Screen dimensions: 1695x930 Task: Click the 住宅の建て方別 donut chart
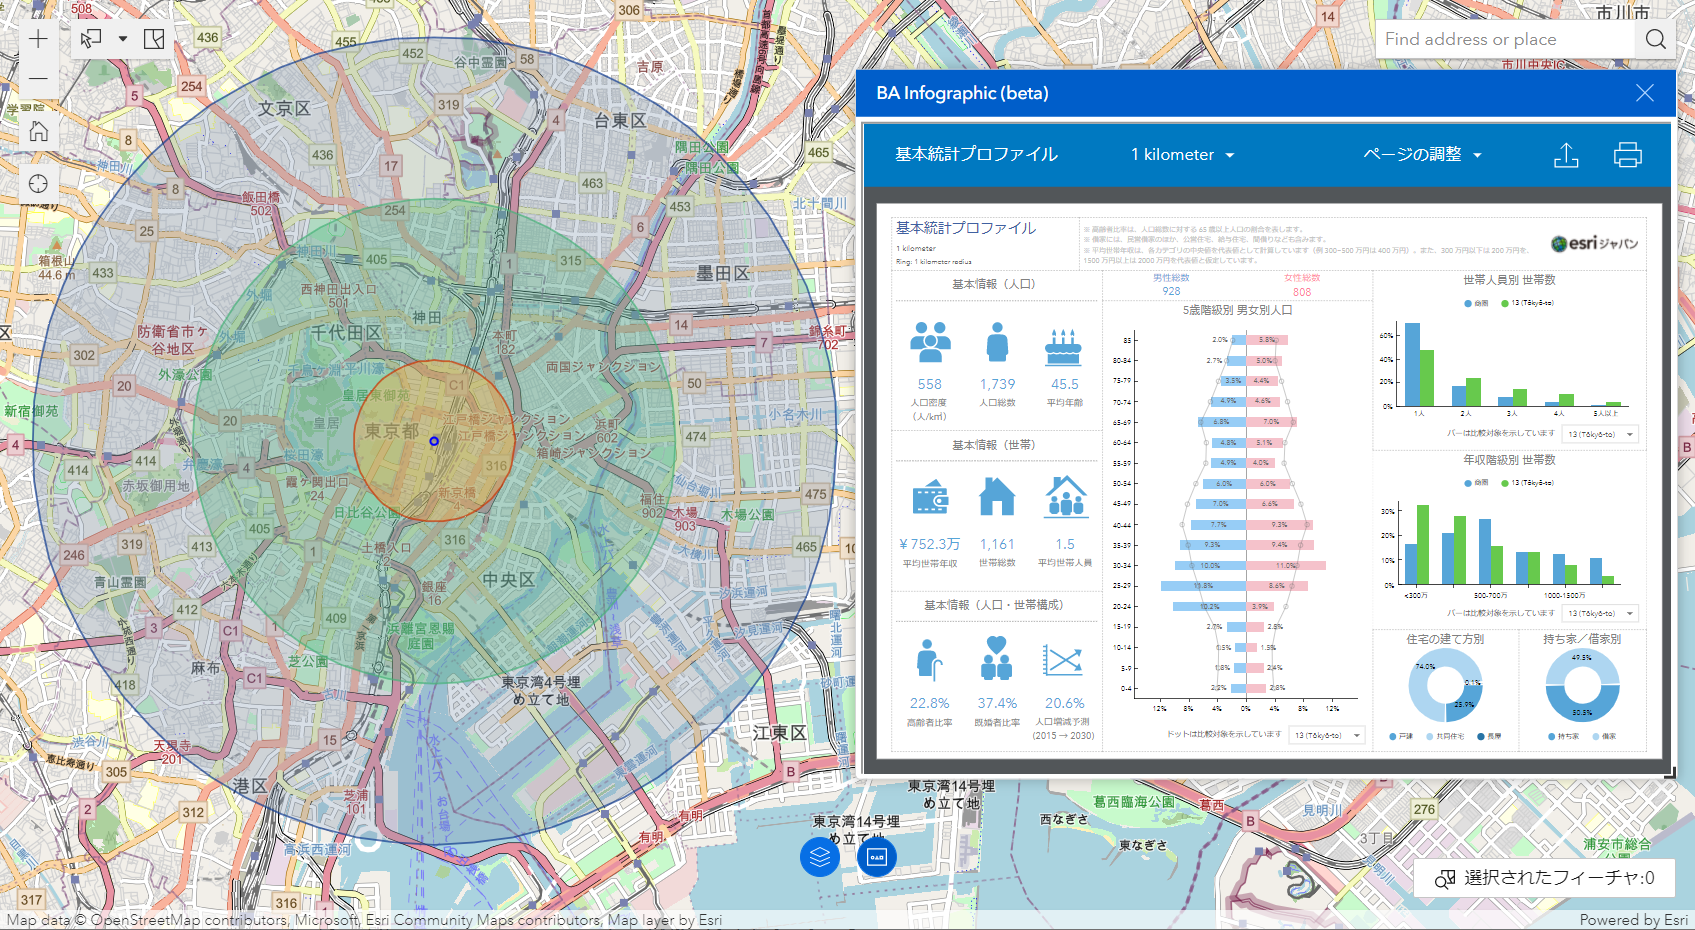tap(1445, 685)
